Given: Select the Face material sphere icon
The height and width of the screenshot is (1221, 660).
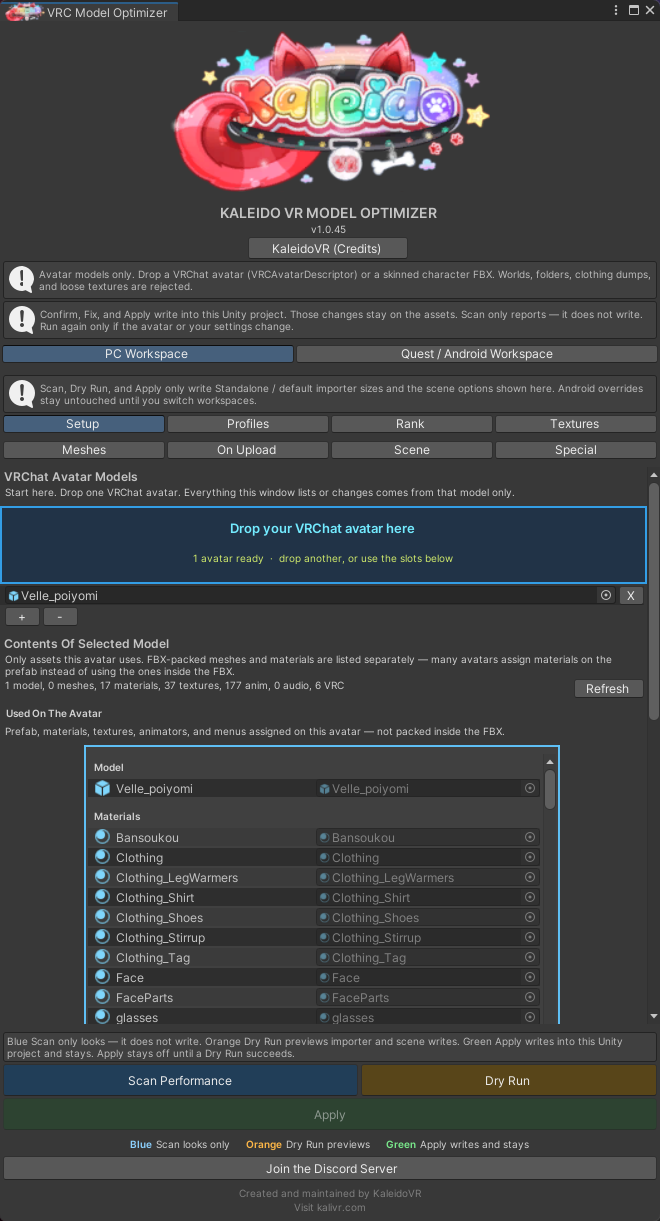Looking at the screenshot, I should point(102,977).
